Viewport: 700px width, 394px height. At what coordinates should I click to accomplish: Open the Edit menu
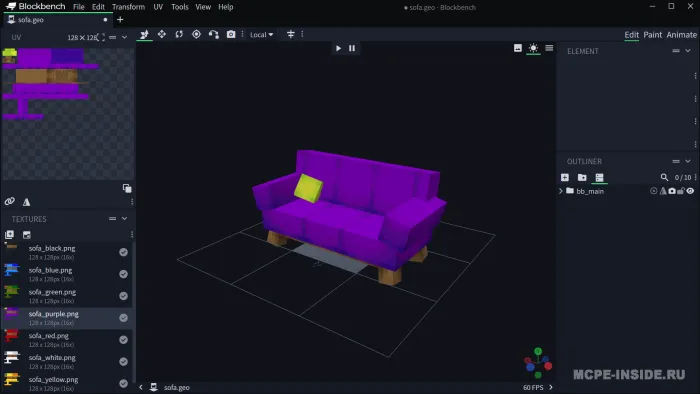[x=98, y=7]
